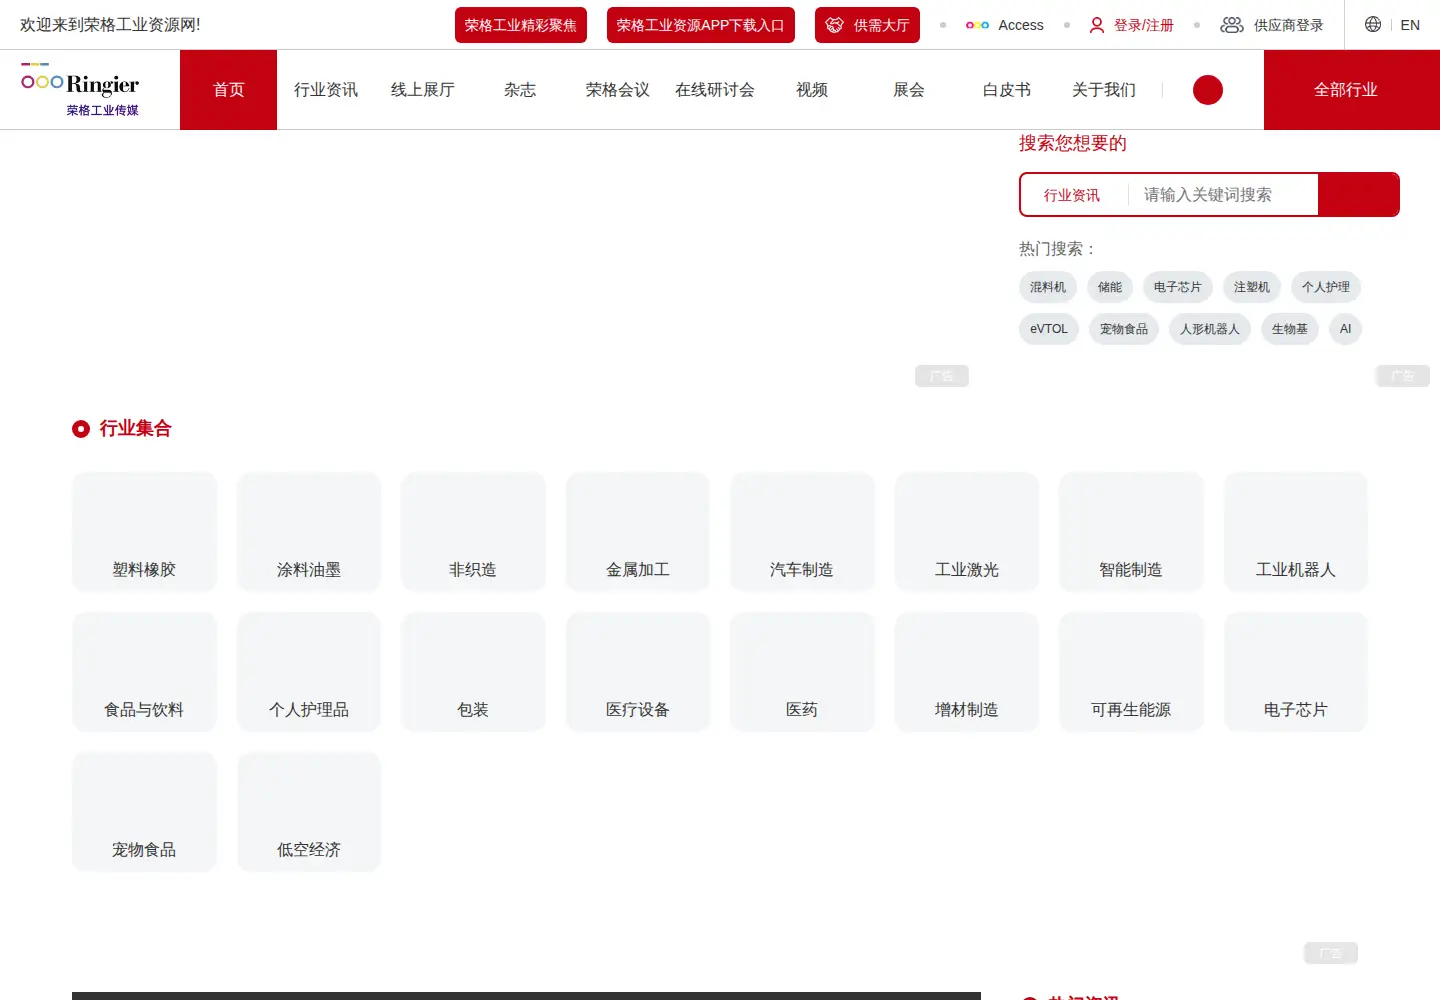
Task: Open the 增材制造 industry card
Action: pyautogui.click(x=967, y=672)
